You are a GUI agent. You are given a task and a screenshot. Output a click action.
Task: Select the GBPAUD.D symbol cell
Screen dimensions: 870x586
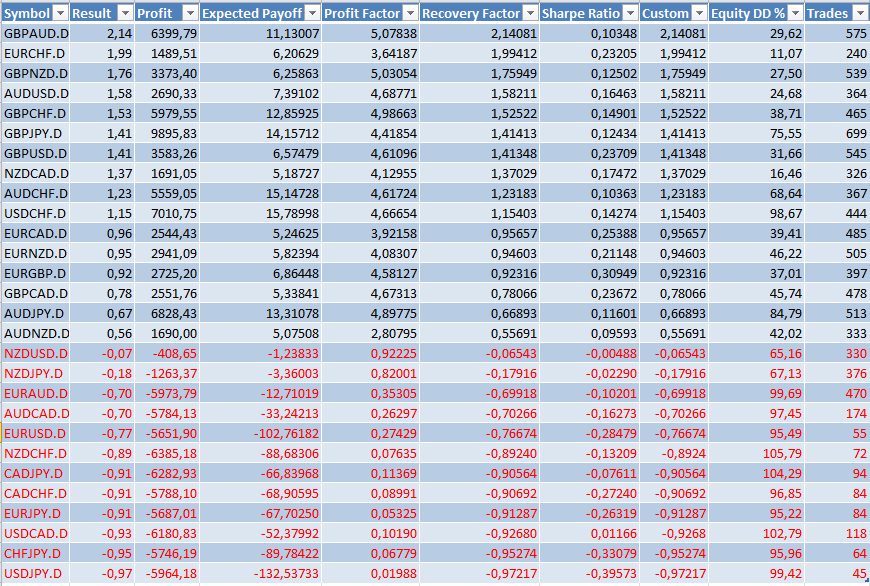[x=35, y=33]
